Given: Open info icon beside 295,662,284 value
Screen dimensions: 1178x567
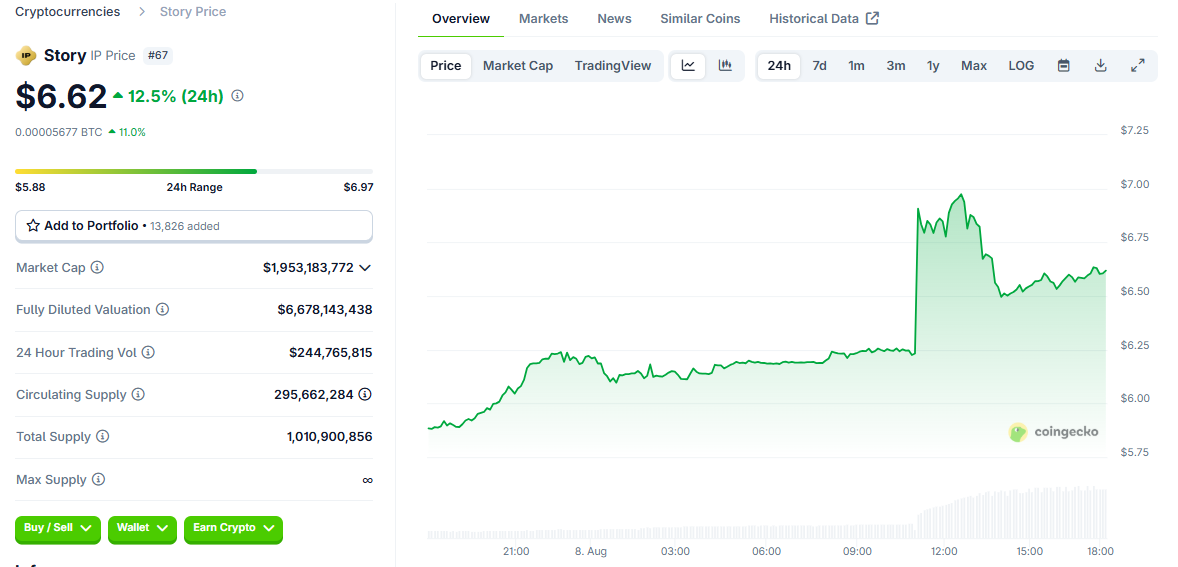Looking at the screenshot, I should (x=365, y=394).
